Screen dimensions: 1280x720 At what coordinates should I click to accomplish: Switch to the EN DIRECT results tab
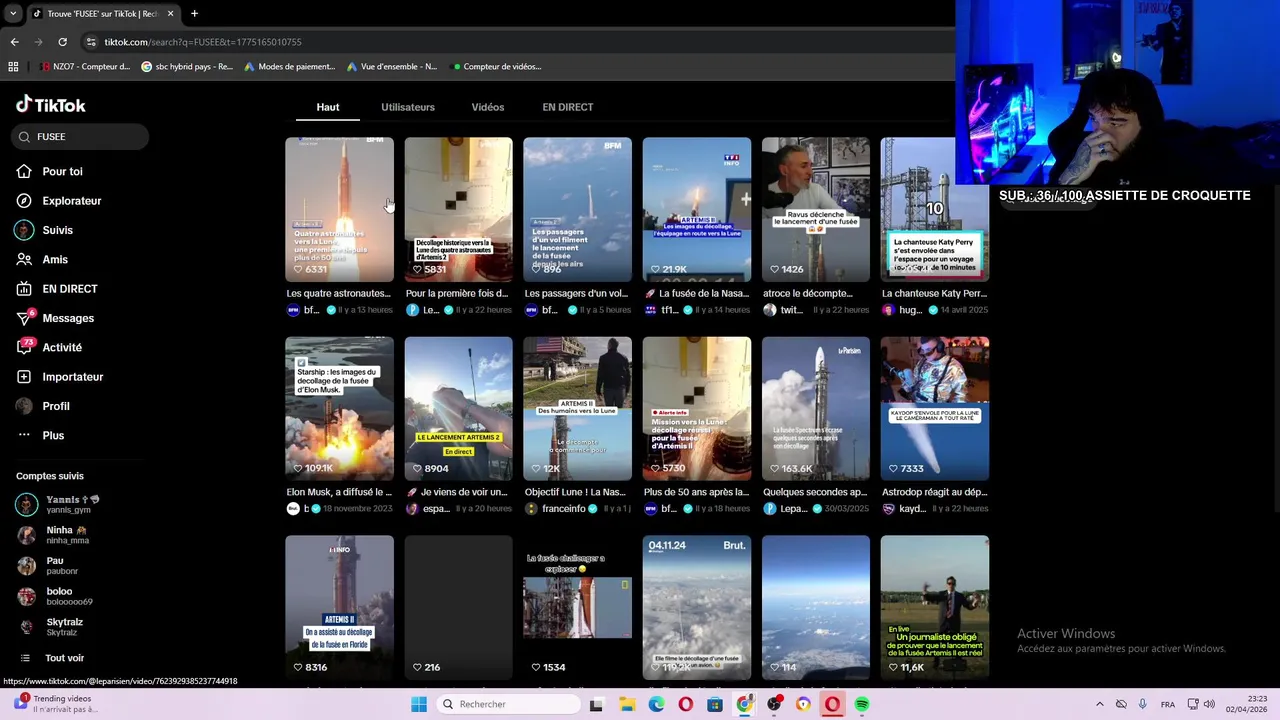(x=568, y=107)
